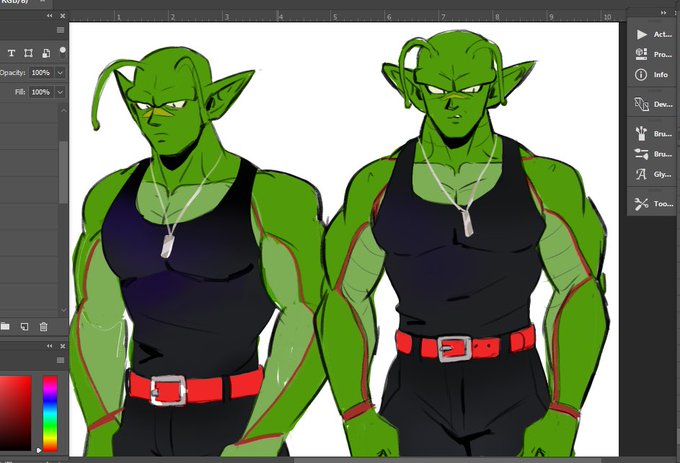Click the layer list scroll-up arrow

(x=63, y=110)
